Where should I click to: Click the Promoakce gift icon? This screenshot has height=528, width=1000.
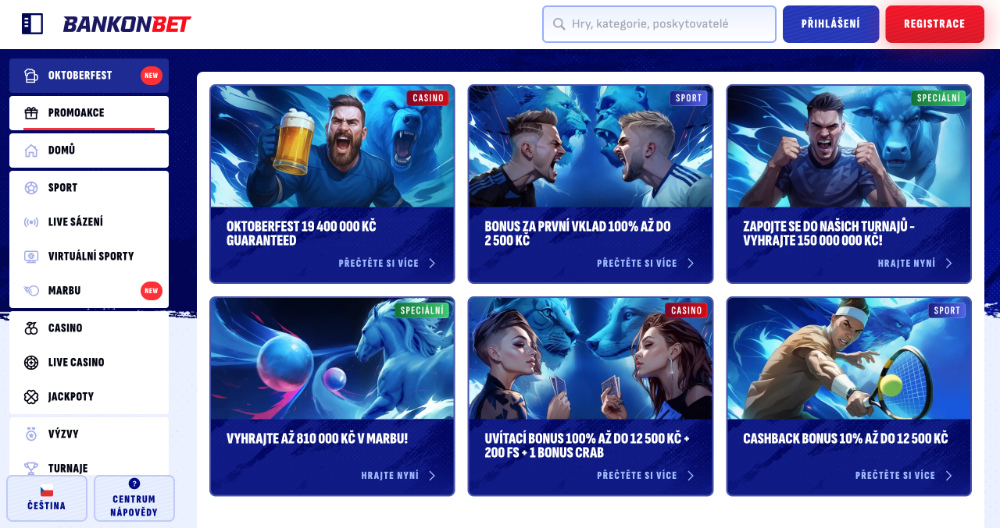pos(31,113)
